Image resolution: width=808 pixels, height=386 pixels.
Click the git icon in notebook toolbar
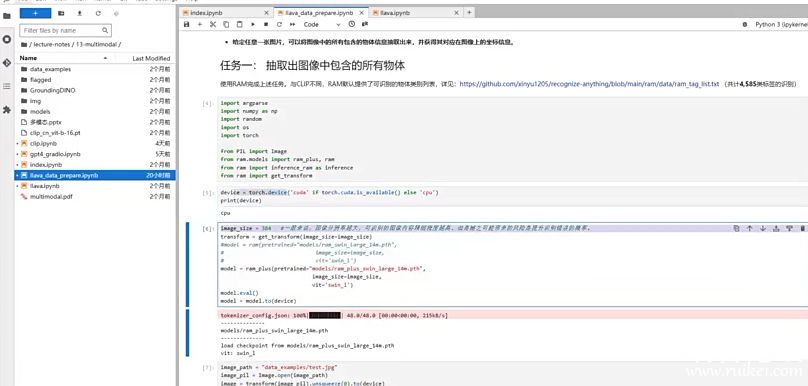click(x=365, y=24)
